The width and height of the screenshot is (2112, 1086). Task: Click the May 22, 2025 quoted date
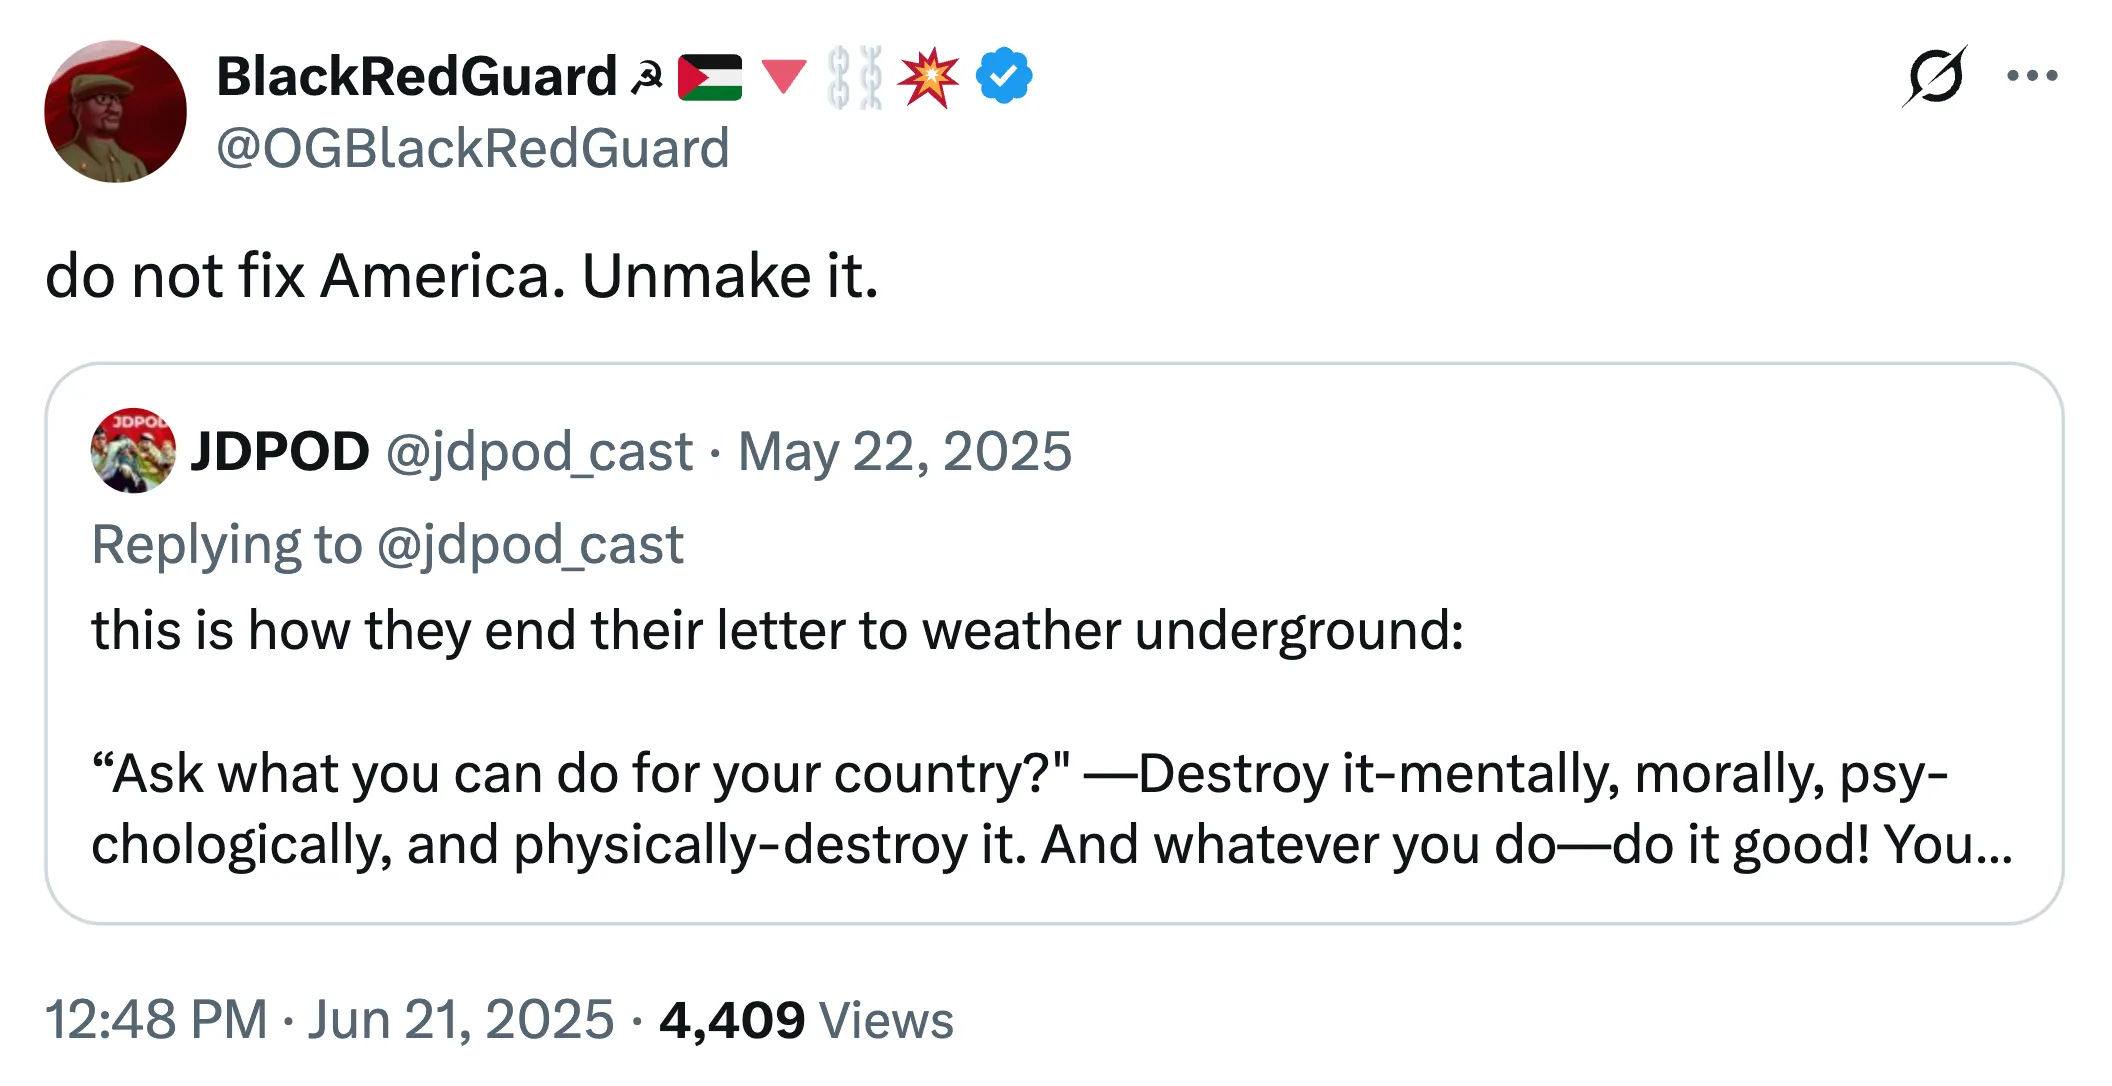coord(905,452)
